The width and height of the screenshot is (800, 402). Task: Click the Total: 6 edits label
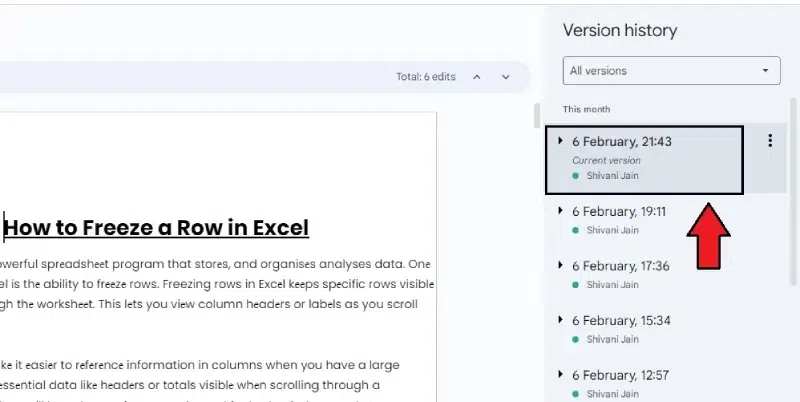point(426,77)
